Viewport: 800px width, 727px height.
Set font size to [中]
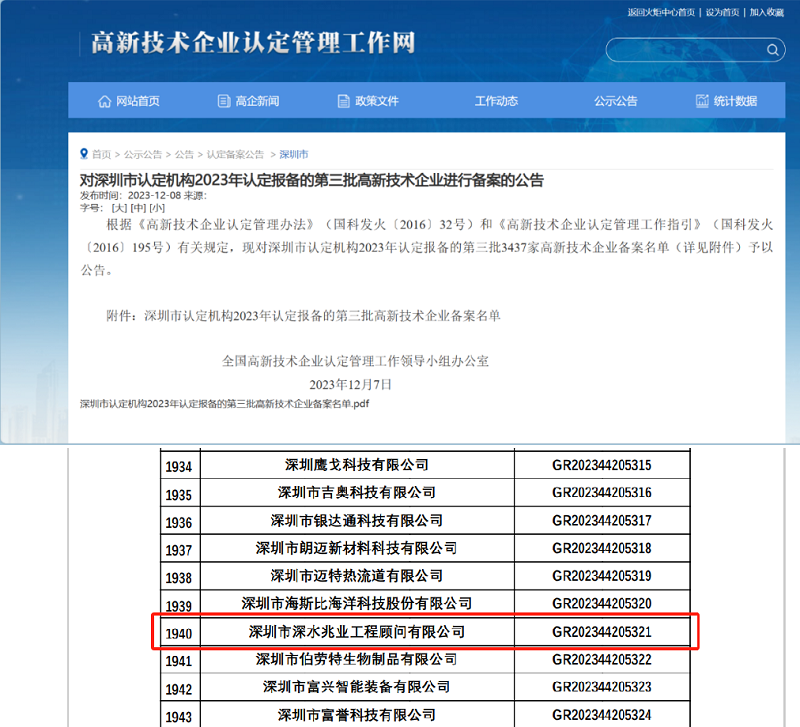[x=138, y=208]
